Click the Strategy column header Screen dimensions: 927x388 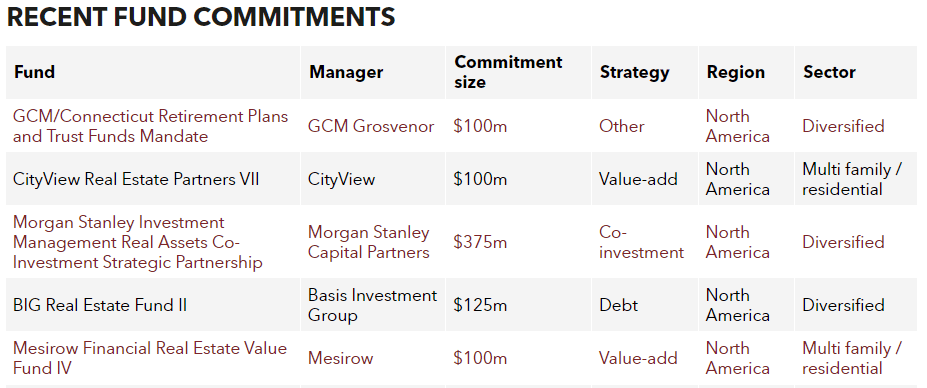pyautogui.click(x=634, y=72)
